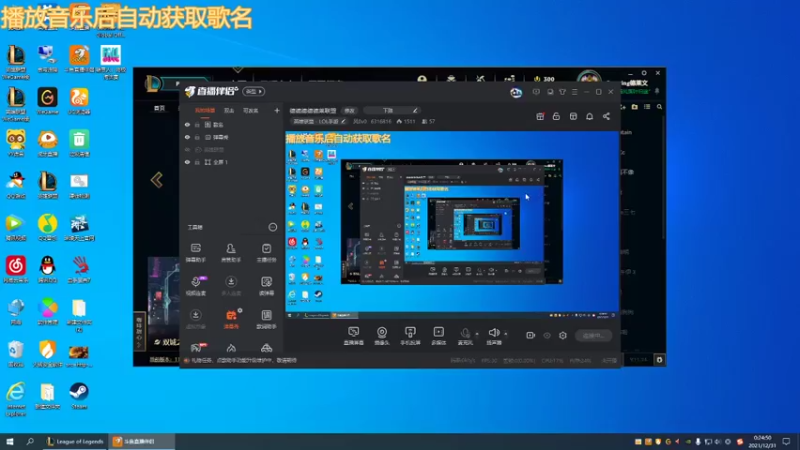This screenshot has width=800, height=450.
Task: Click the share icon in the info bar
Action: point(606,116)
